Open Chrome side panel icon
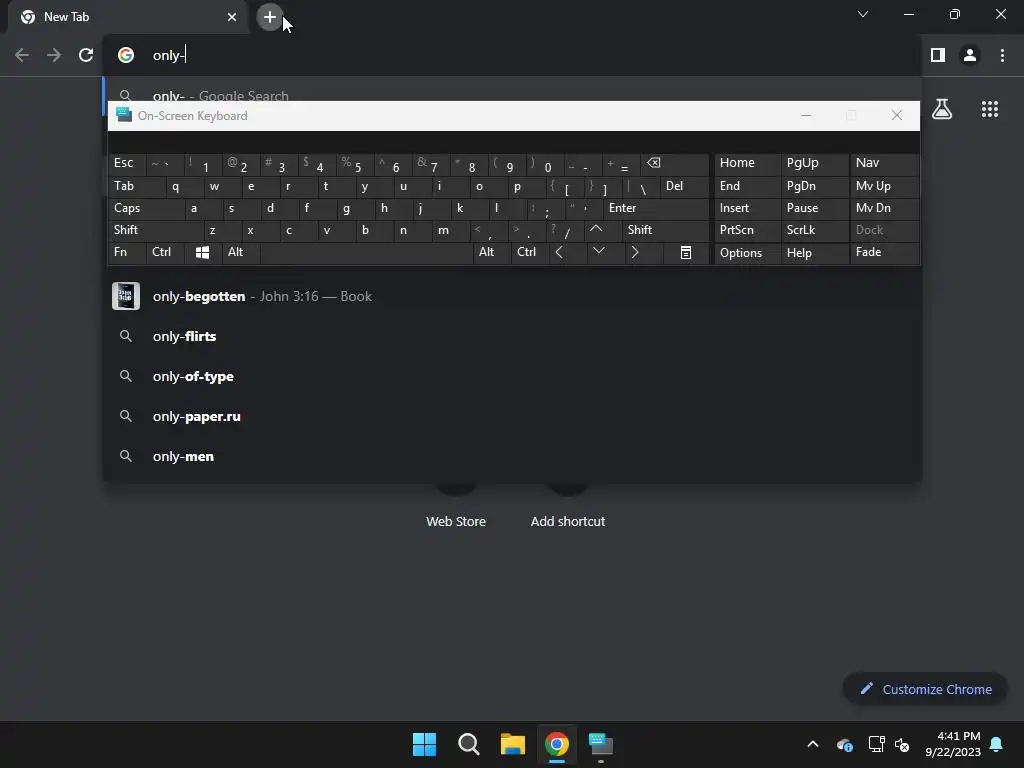The image size is (1024, 768). 938,56
